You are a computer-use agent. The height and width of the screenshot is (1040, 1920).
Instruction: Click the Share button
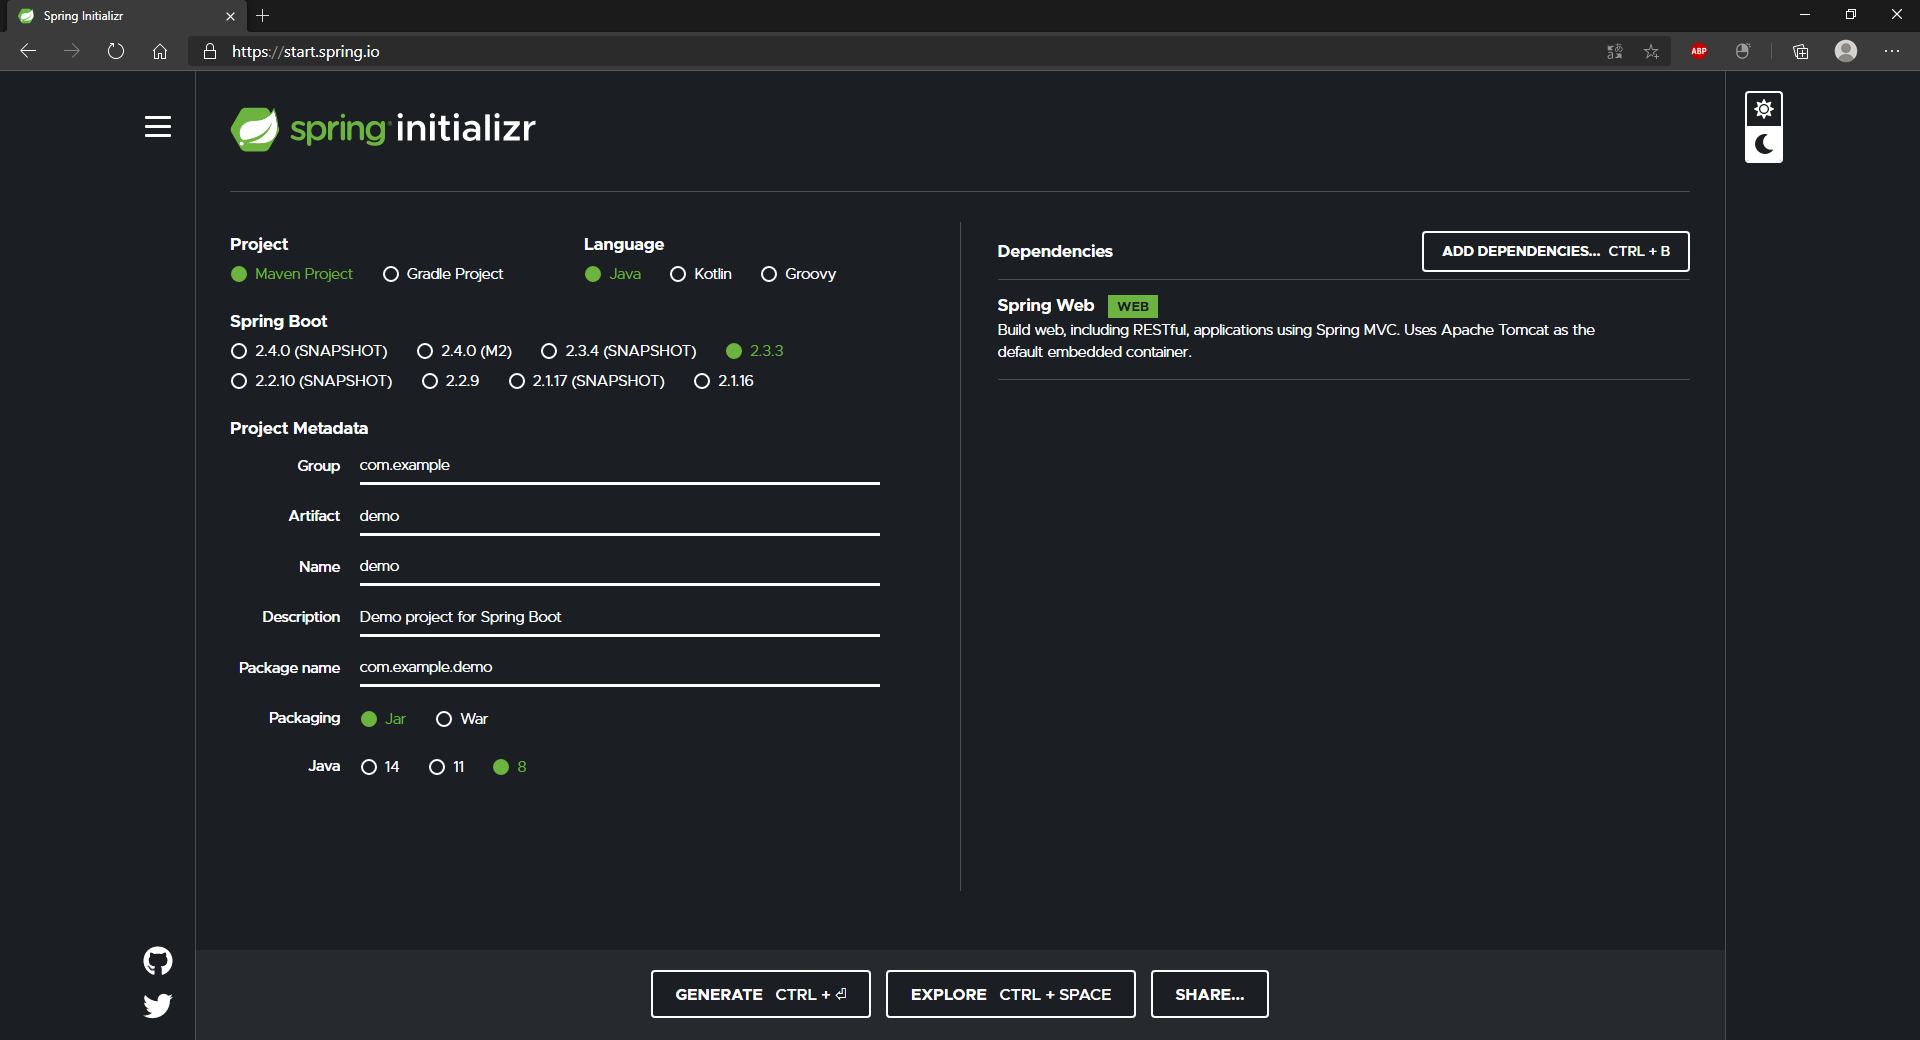coord(1210,994)
